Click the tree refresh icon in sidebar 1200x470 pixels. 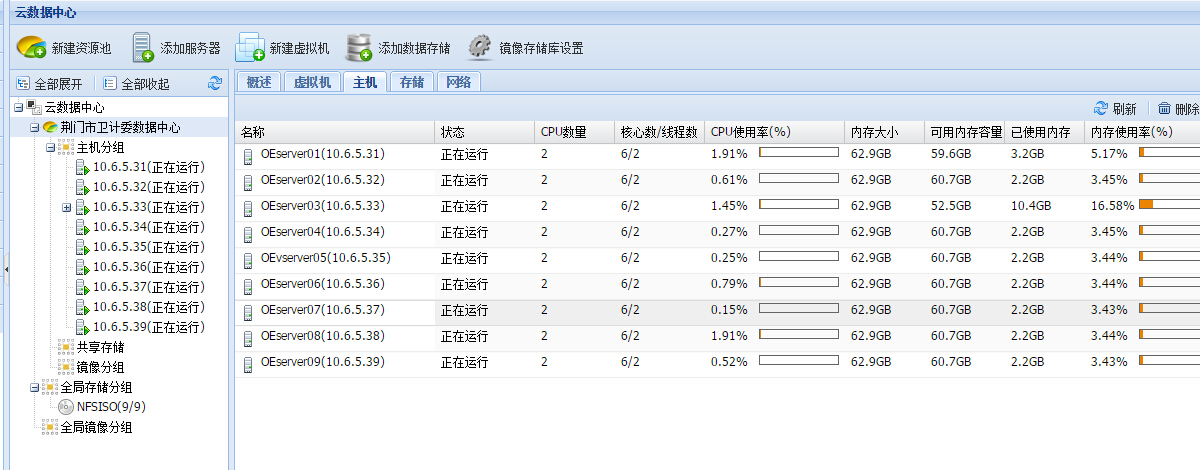[215, 84]
